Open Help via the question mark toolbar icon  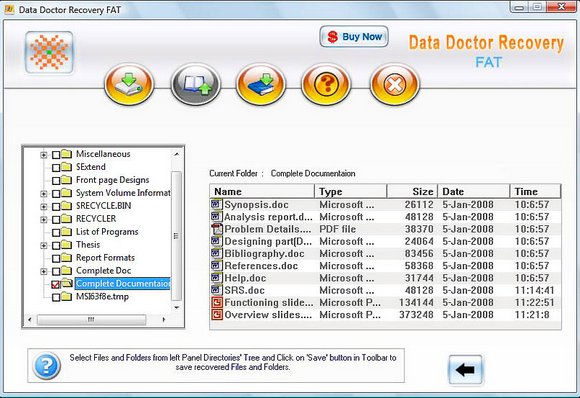pos(326,84)
